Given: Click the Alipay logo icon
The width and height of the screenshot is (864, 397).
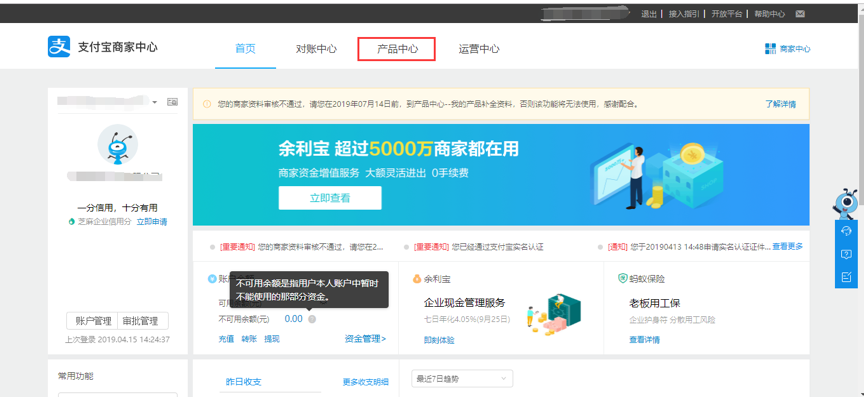Looking at the screenshot, I should [x=58, y=47].
